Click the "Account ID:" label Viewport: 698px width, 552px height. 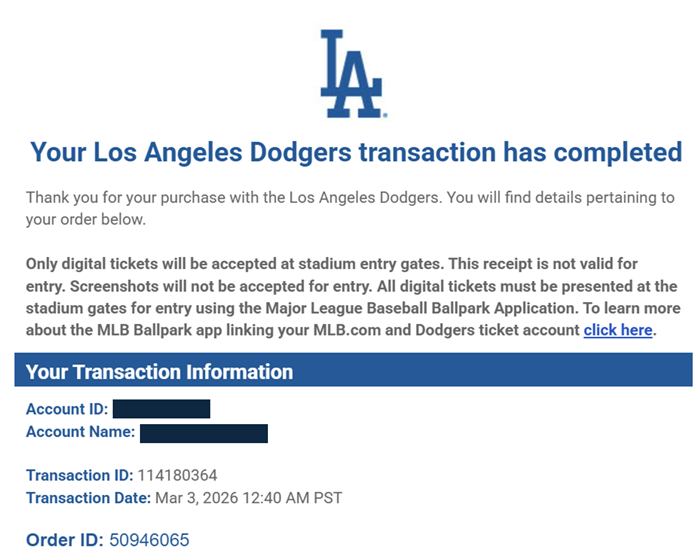(x=67, y=409)
